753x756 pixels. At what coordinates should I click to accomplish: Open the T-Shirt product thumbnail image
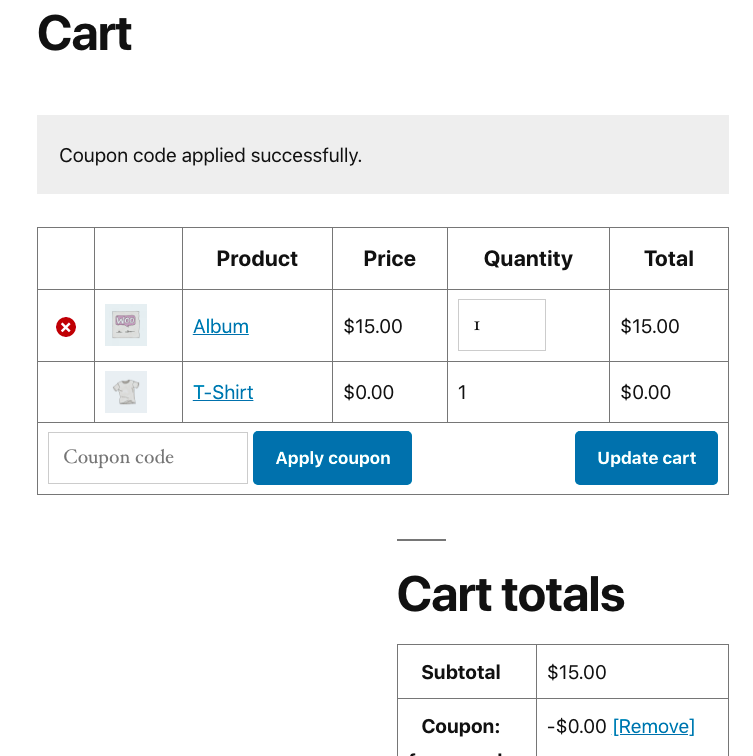click(x=126, y=392)
